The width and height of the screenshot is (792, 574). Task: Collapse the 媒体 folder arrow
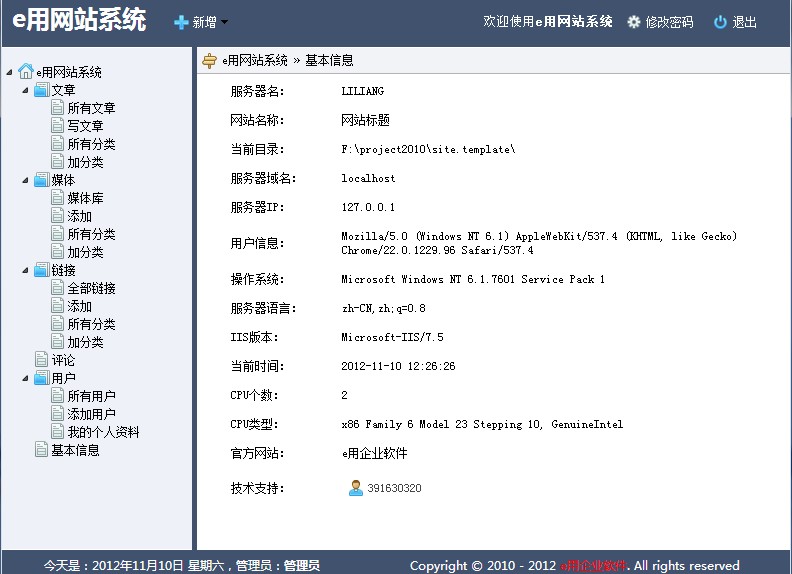(x=25, y=180)
